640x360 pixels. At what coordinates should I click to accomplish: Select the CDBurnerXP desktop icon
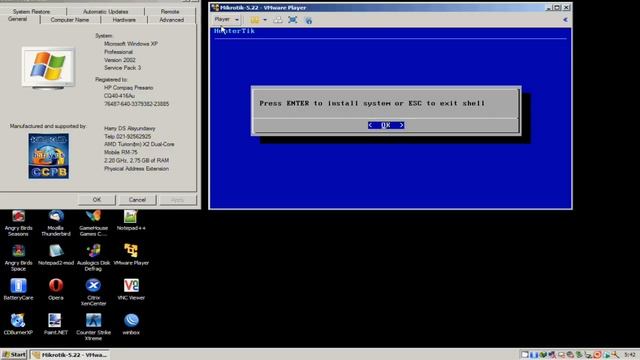(18, 324)
